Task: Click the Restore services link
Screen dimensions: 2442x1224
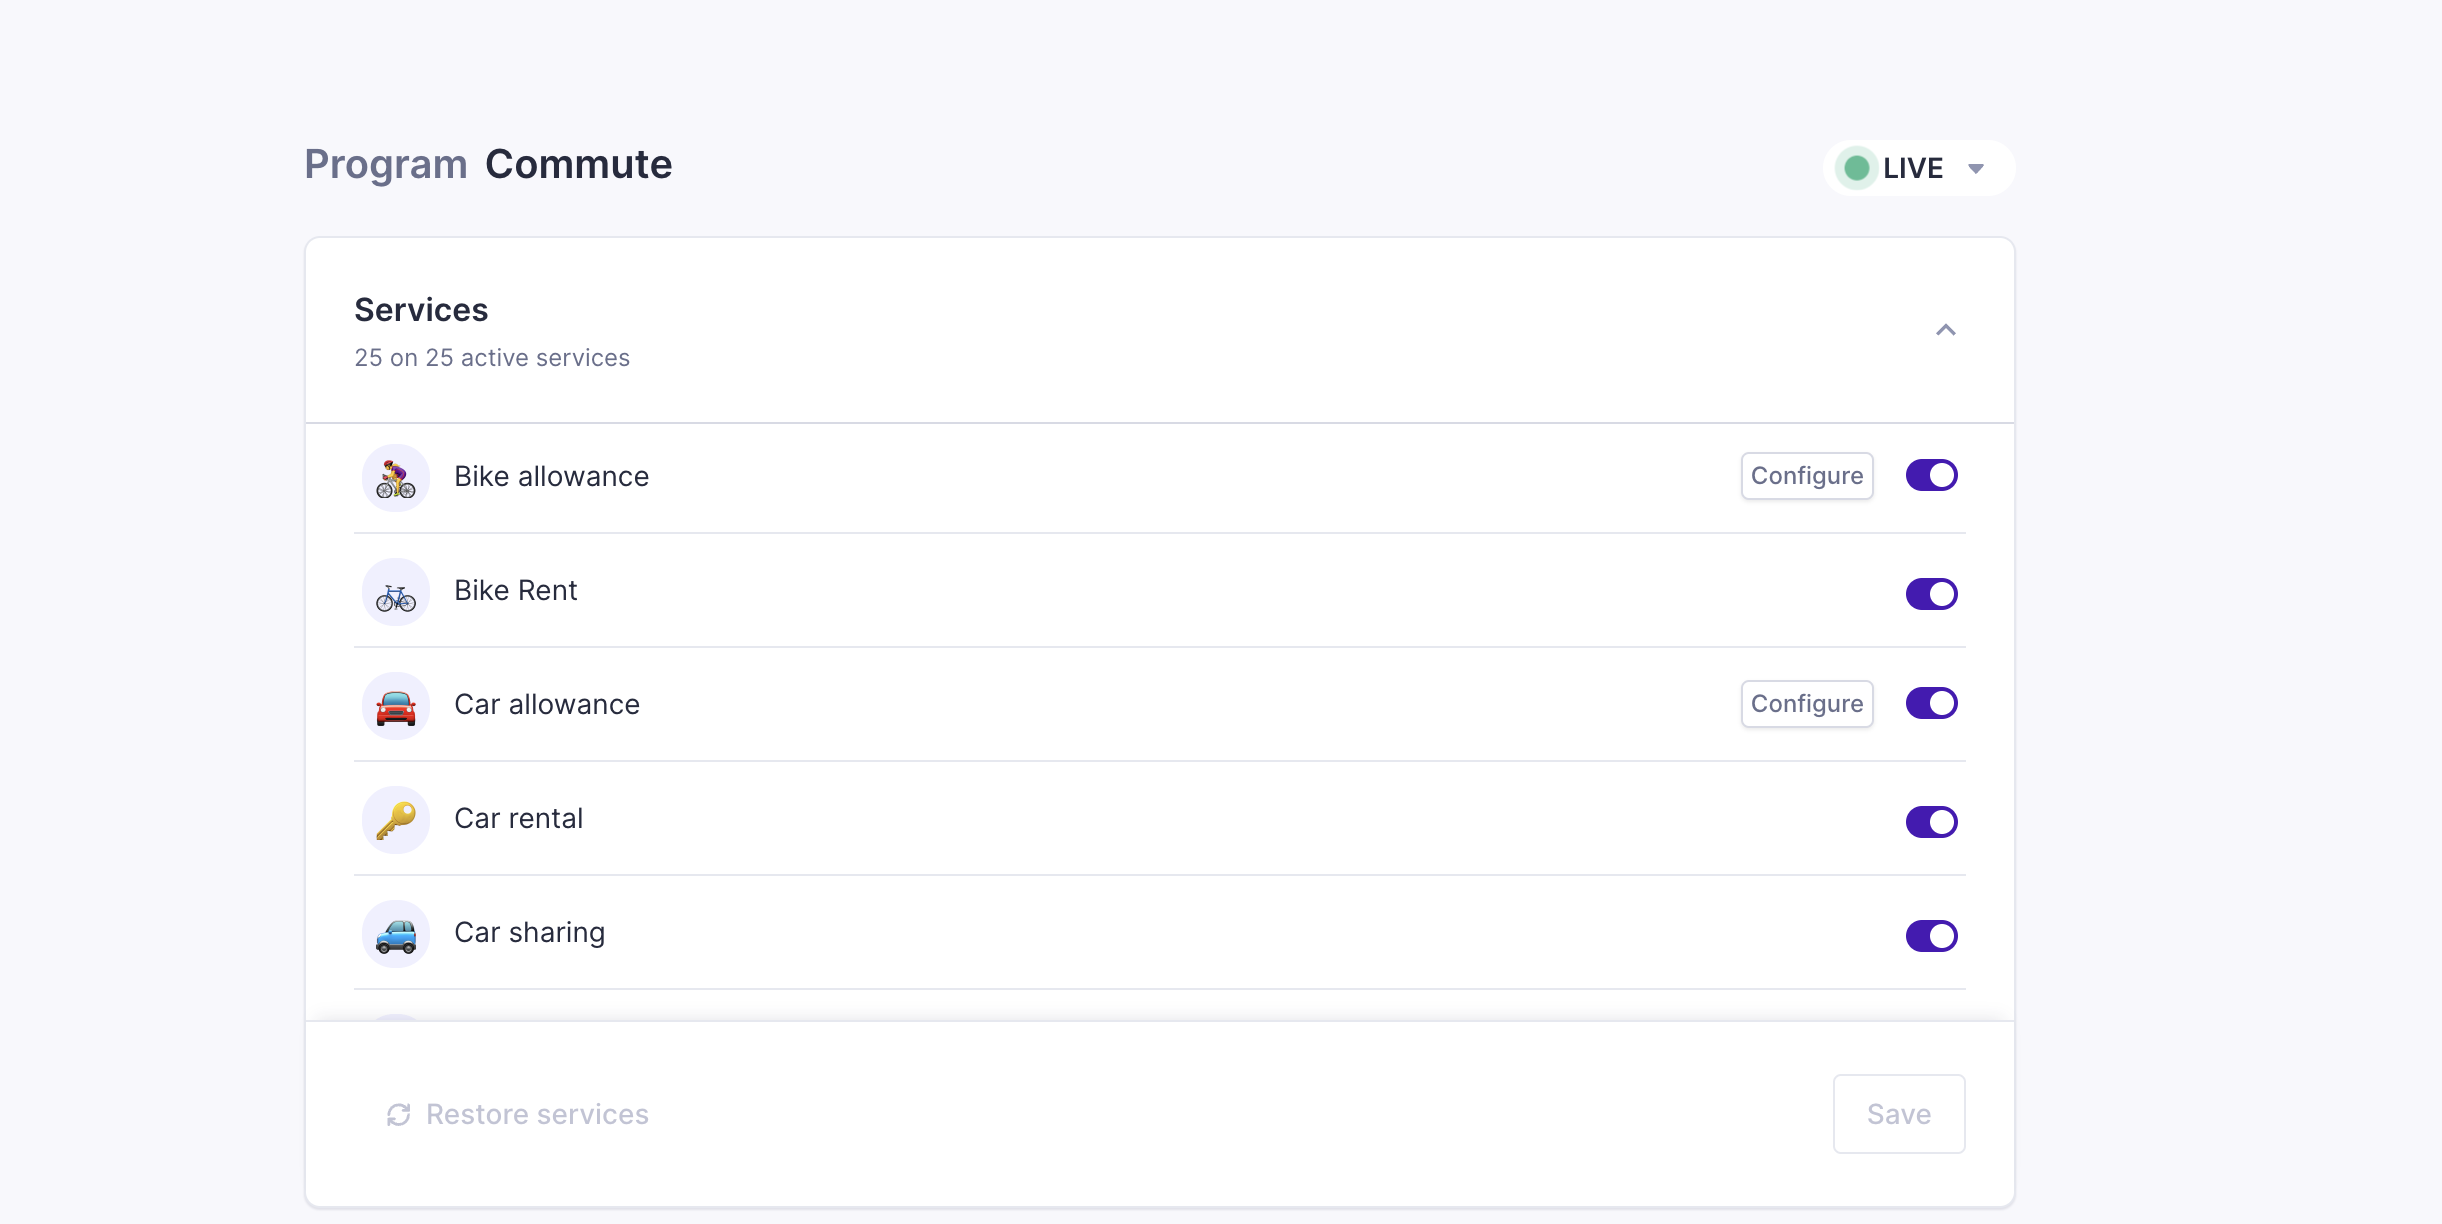Action: (537, 1114)
